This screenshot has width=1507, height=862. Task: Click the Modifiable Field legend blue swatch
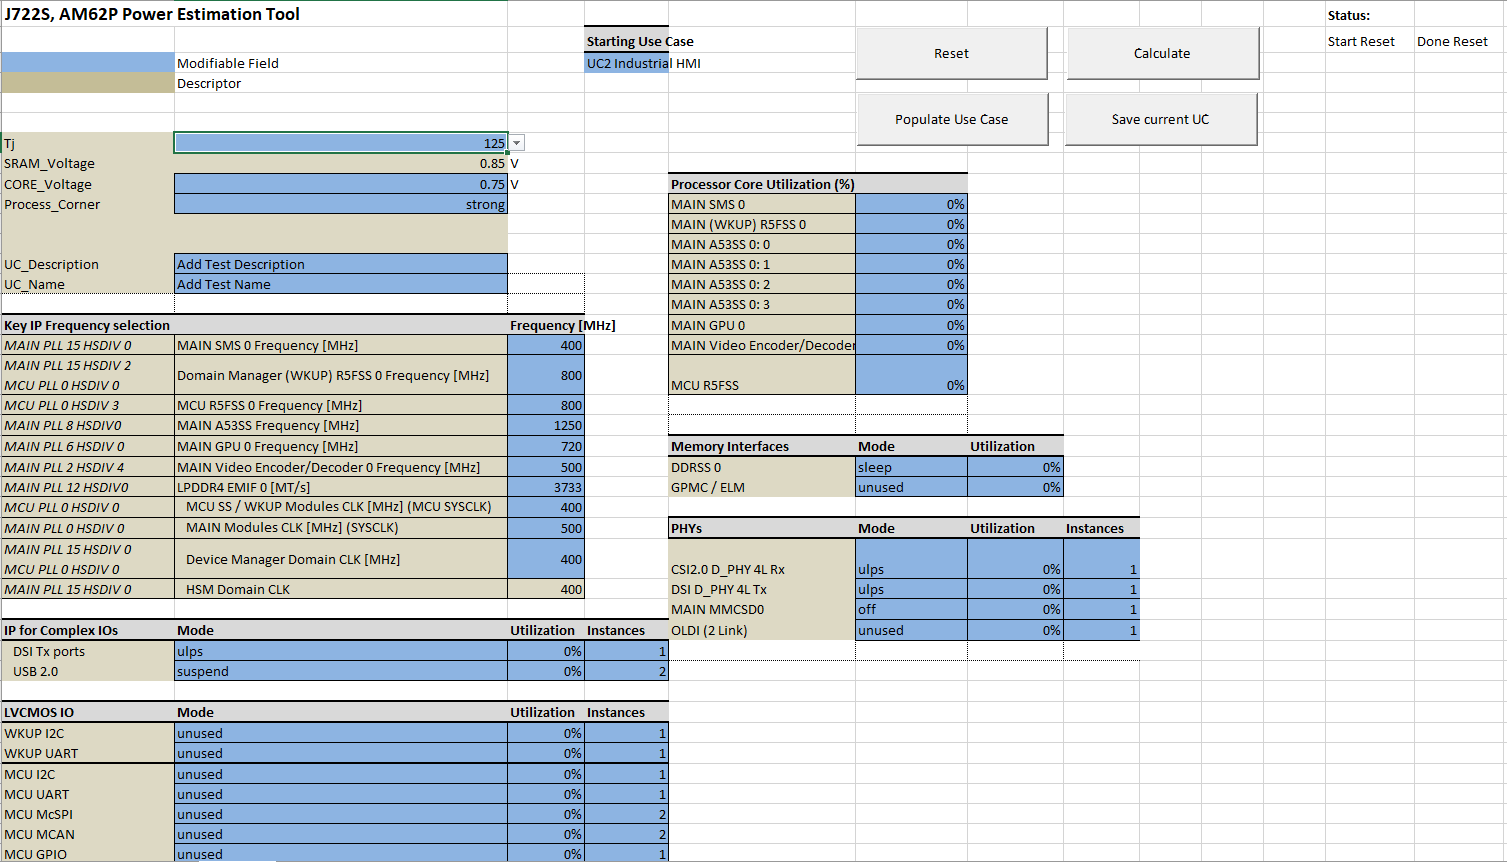coord(88,63)
